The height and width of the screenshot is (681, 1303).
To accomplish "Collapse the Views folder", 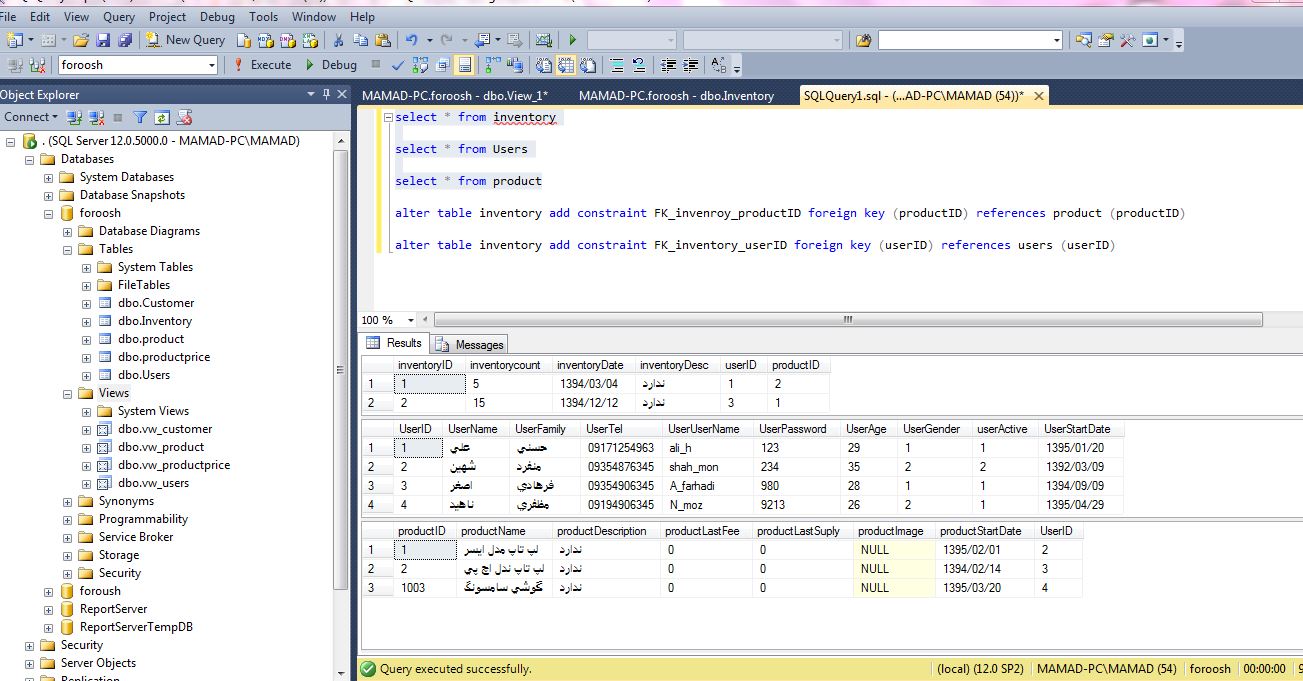I will (x=67, y=393).
